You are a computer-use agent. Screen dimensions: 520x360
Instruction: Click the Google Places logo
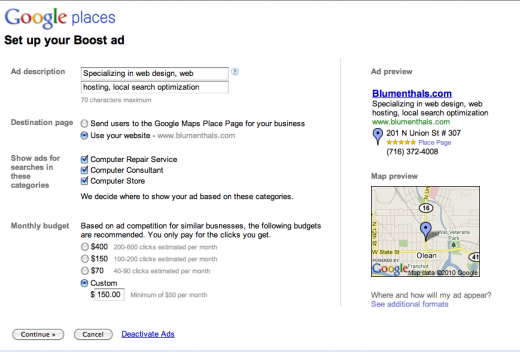tap(60, 17)
